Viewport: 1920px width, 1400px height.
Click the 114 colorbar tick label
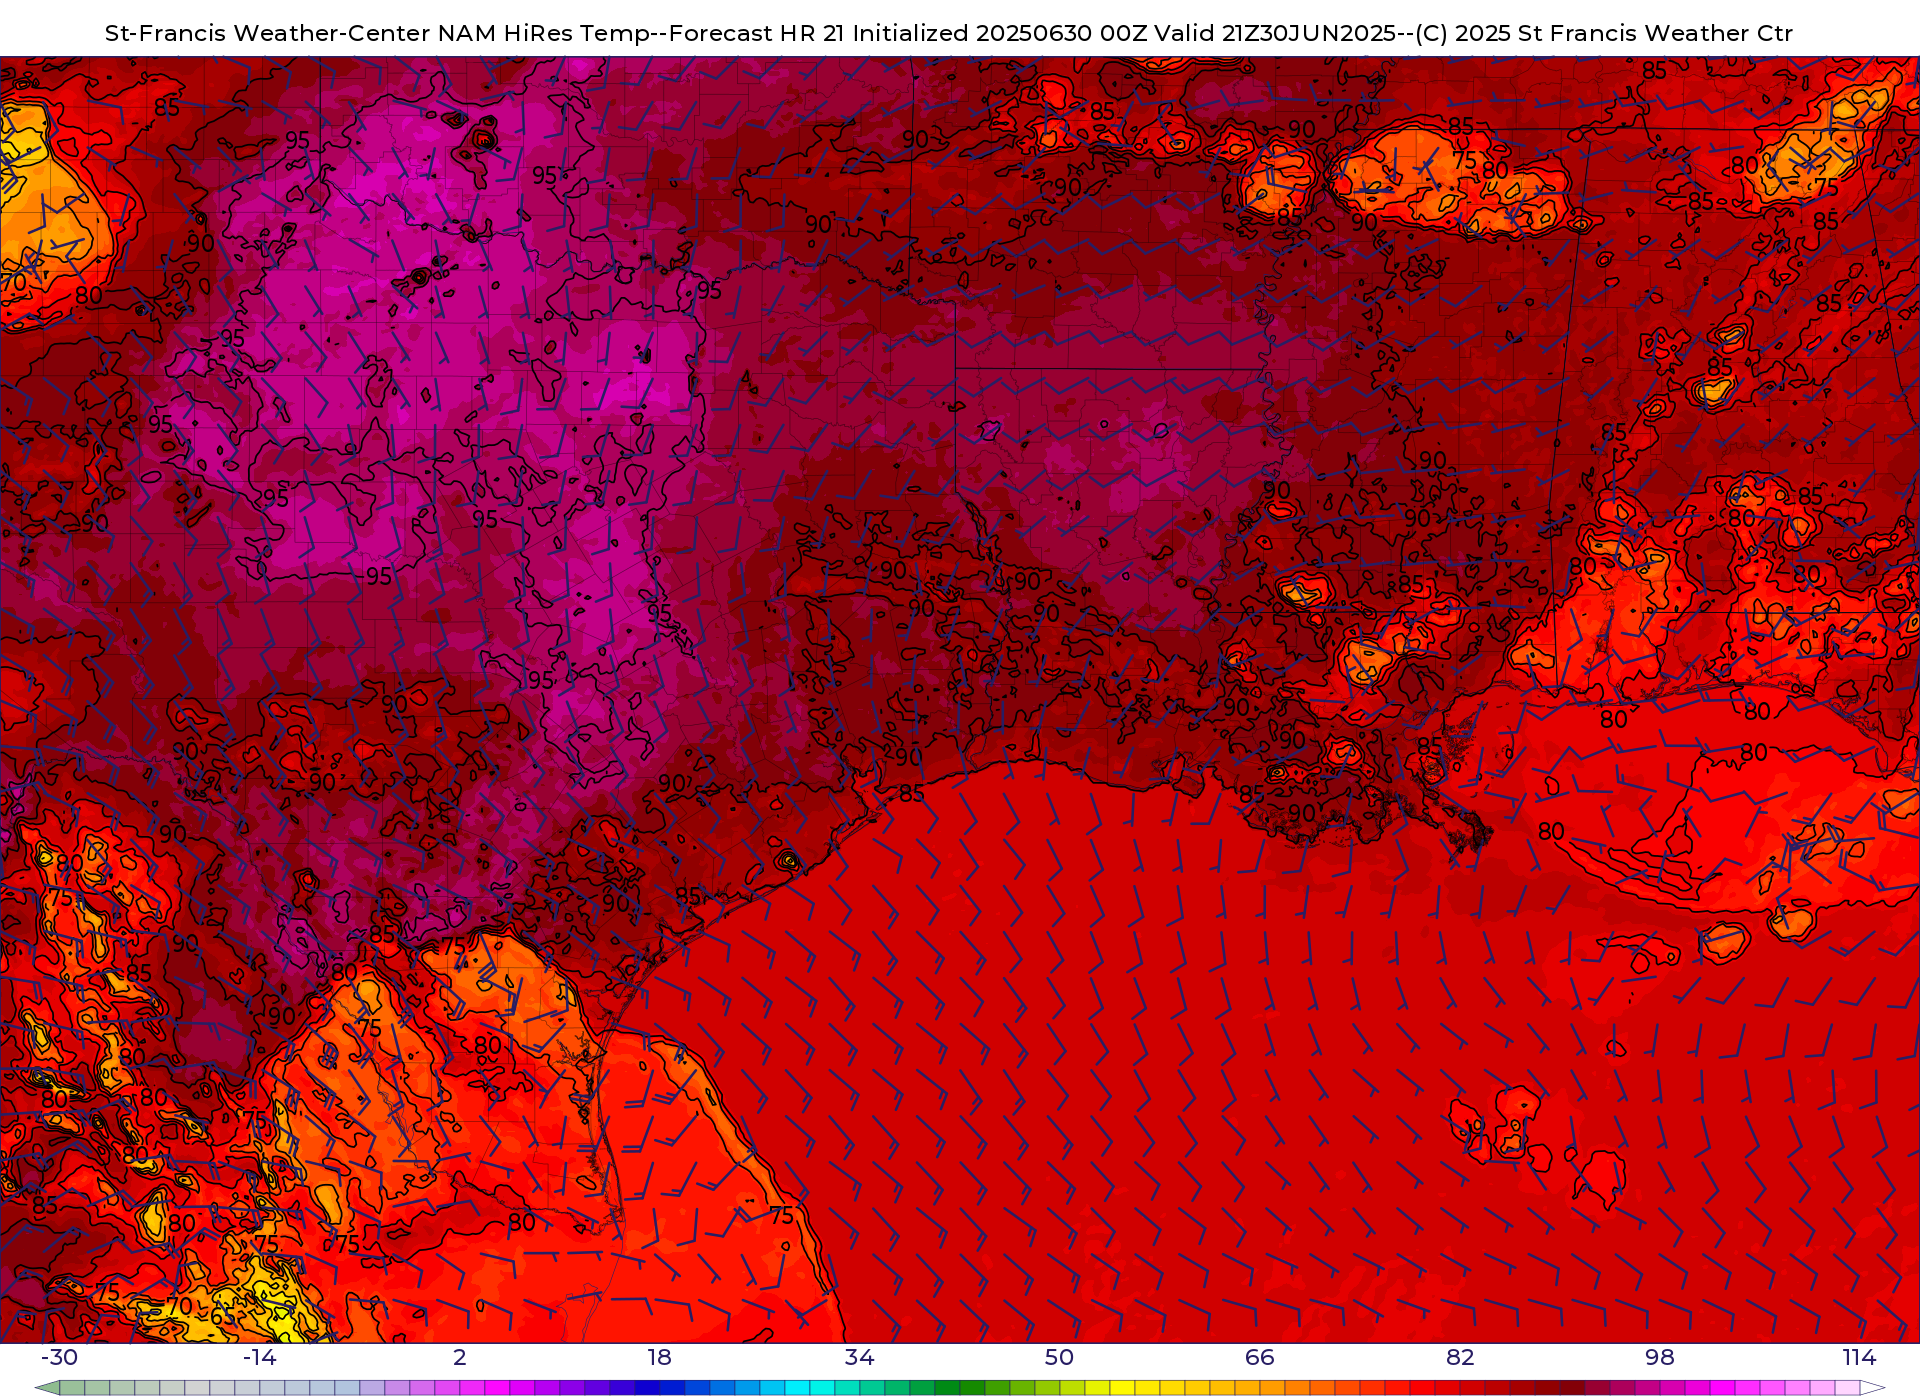click(x=1860, y=1357)
